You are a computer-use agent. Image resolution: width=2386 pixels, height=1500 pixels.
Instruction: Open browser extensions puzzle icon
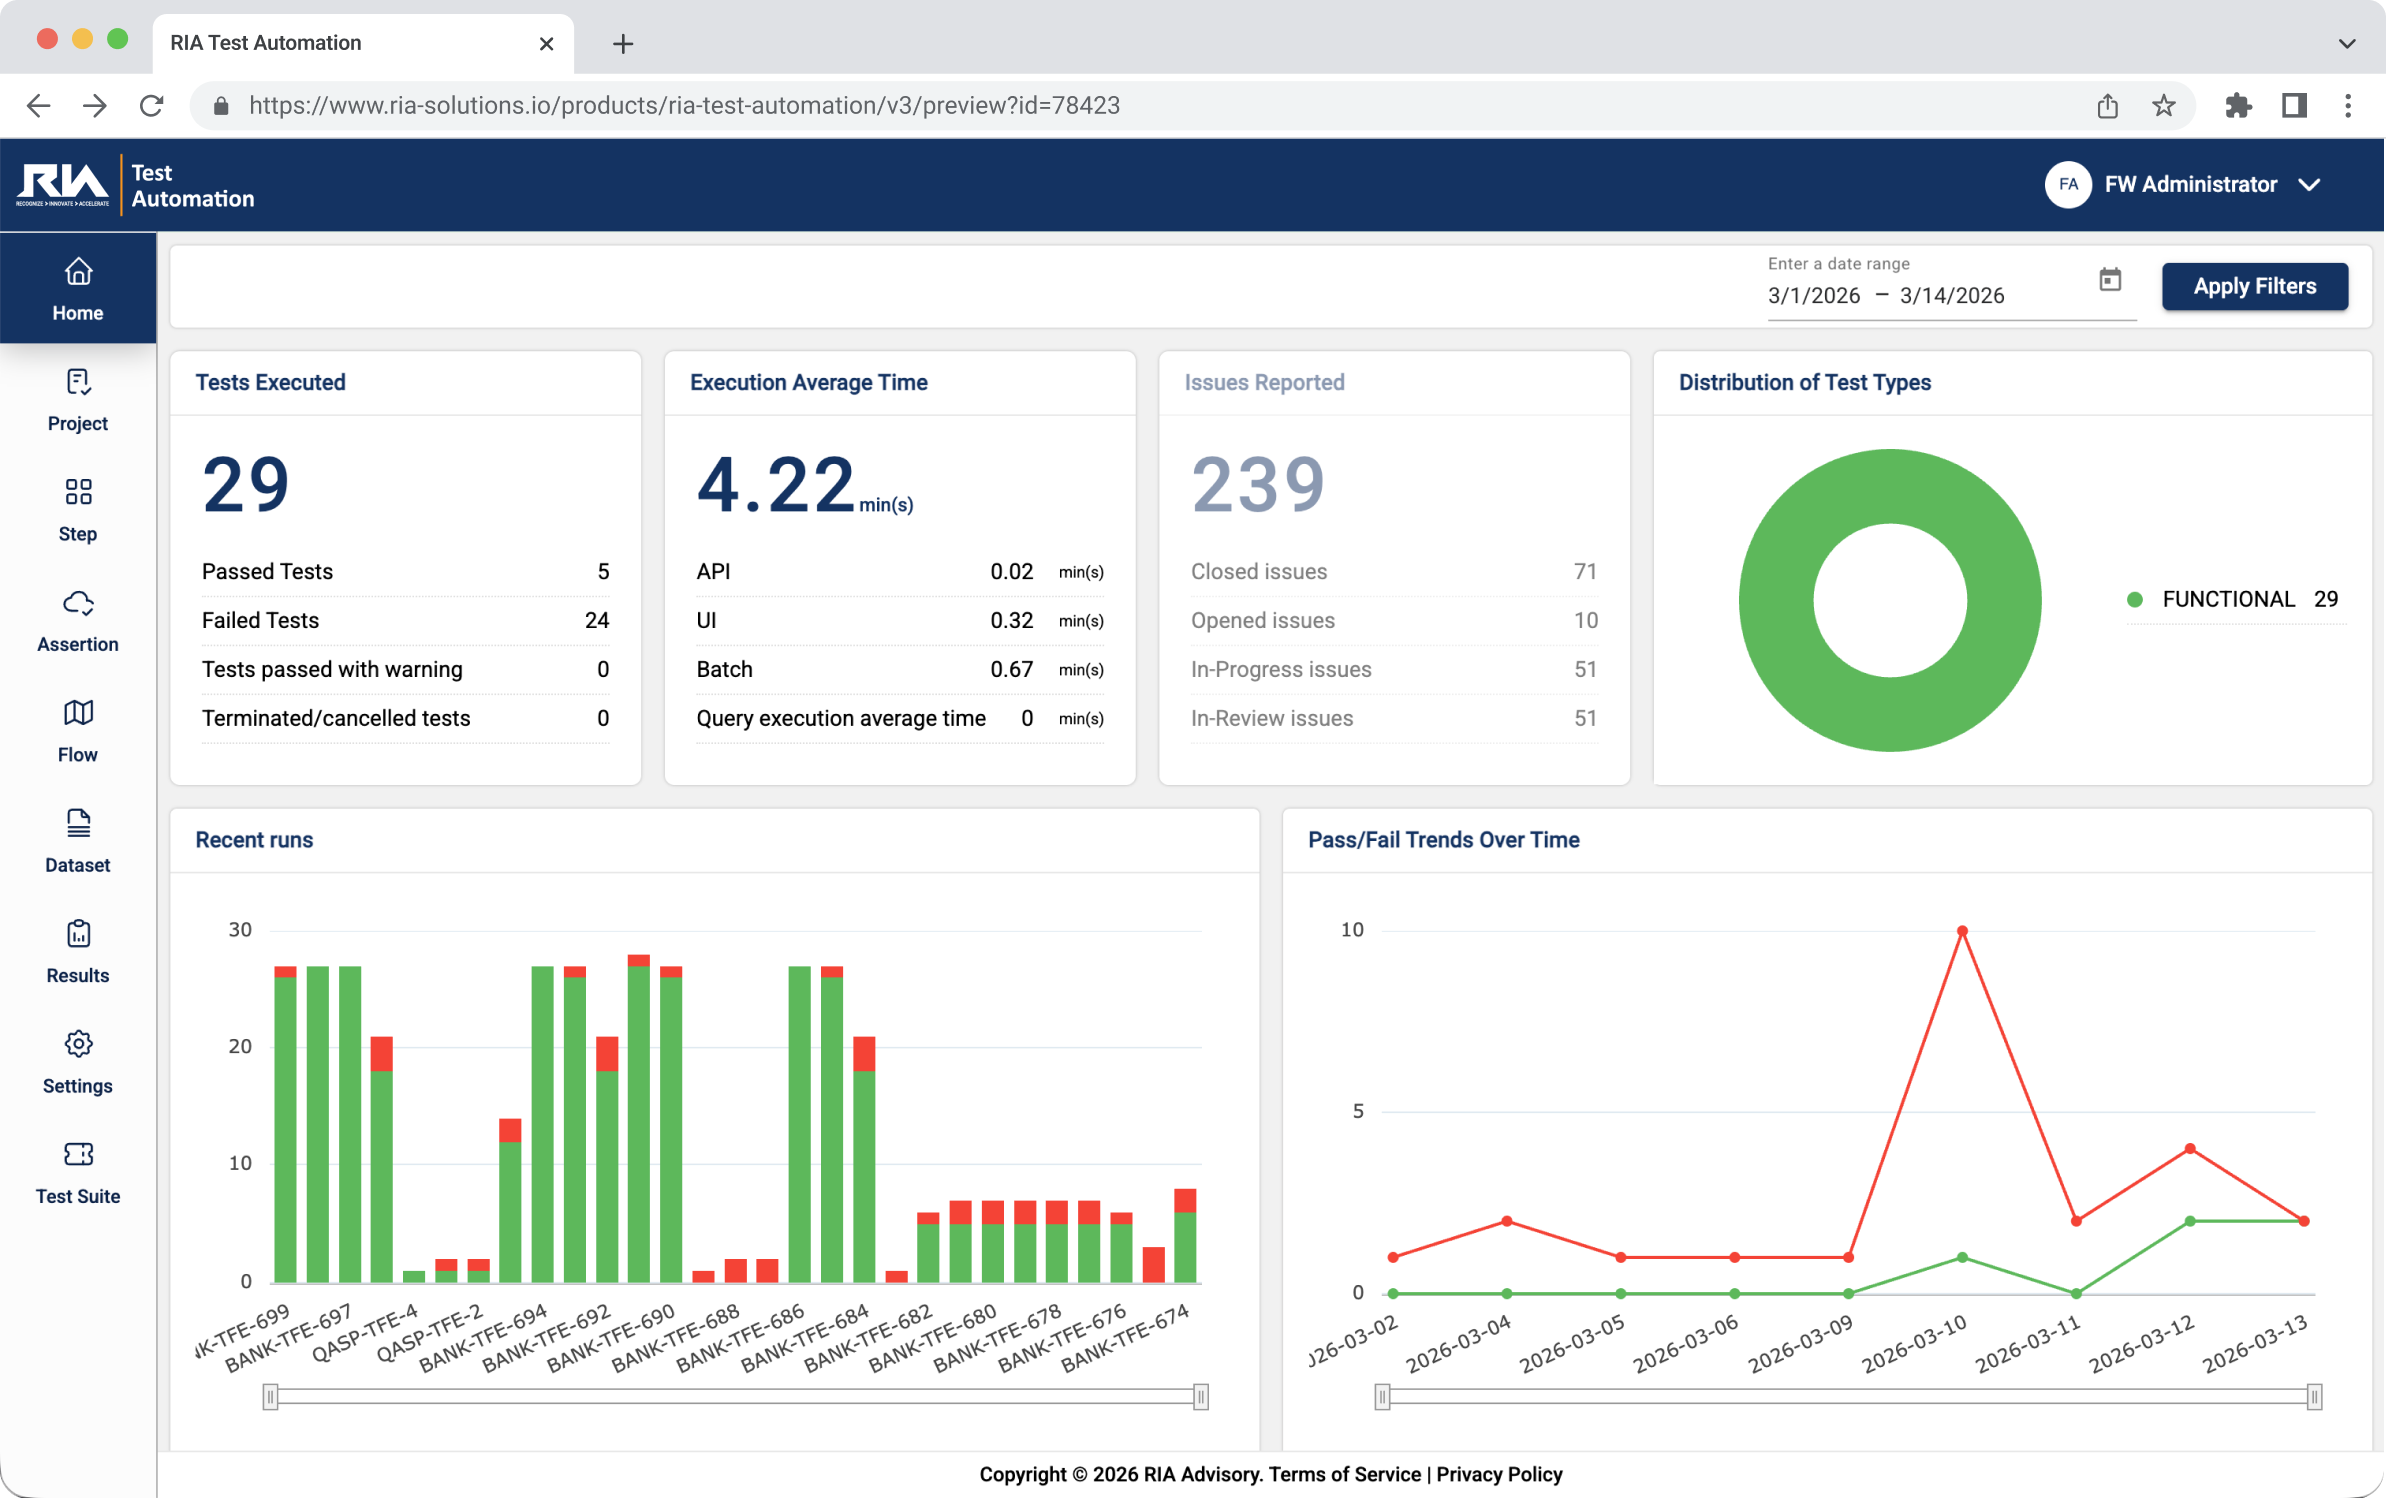pyautogui.click(x=2238, y=105)
